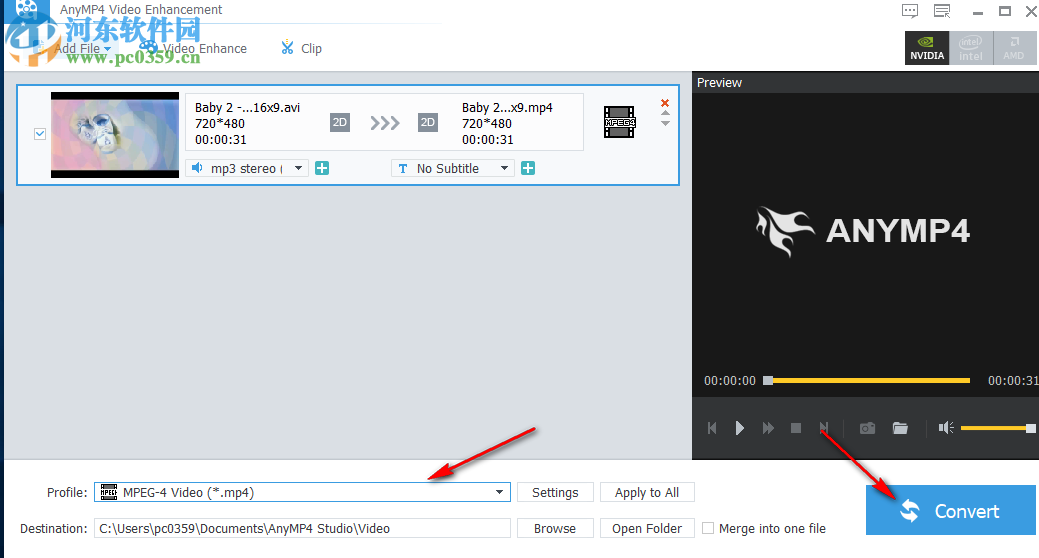Viewport: 1039px width, 558px height.
Task: Take a snapshot with camera icon
Action: (x=867, y=428)
